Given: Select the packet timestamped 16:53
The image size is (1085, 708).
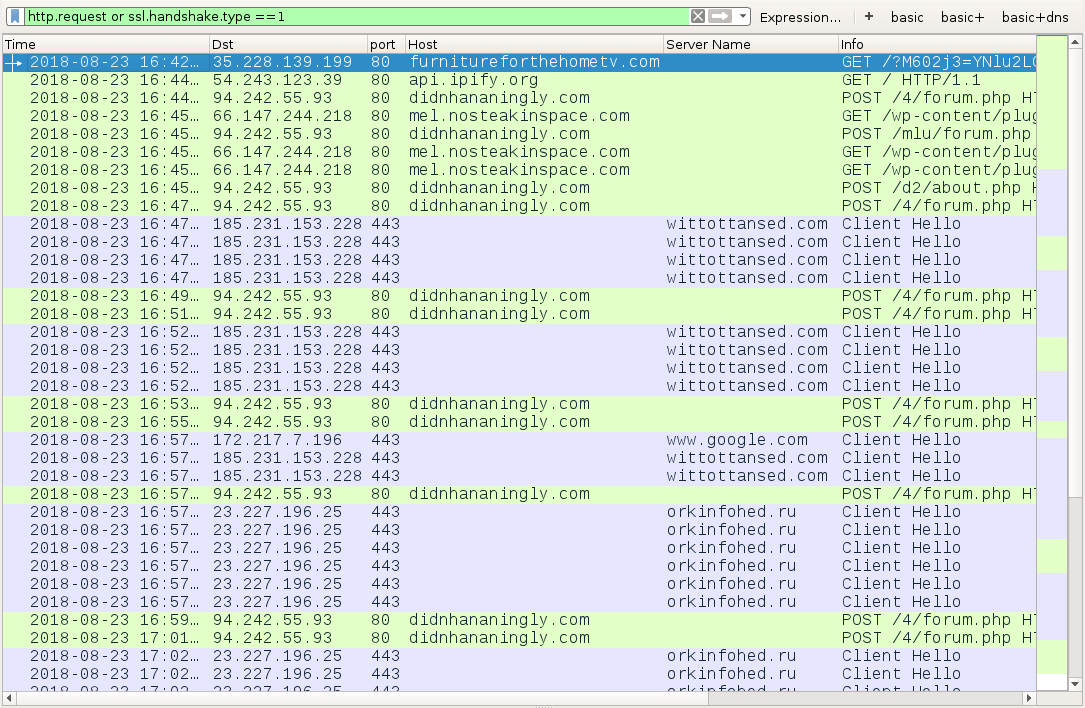Looking at the screenshot, I should point(519,404).
